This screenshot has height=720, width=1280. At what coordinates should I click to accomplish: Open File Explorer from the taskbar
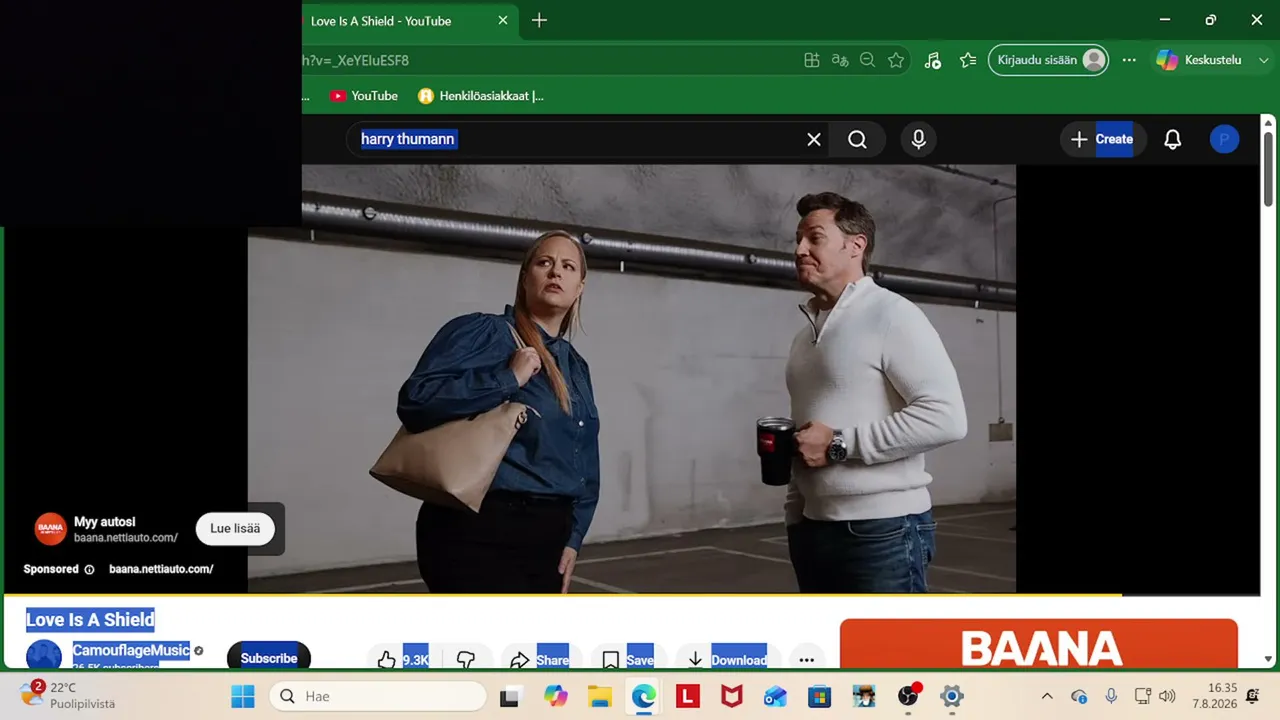pyautogui.click(x=600, y=696)
